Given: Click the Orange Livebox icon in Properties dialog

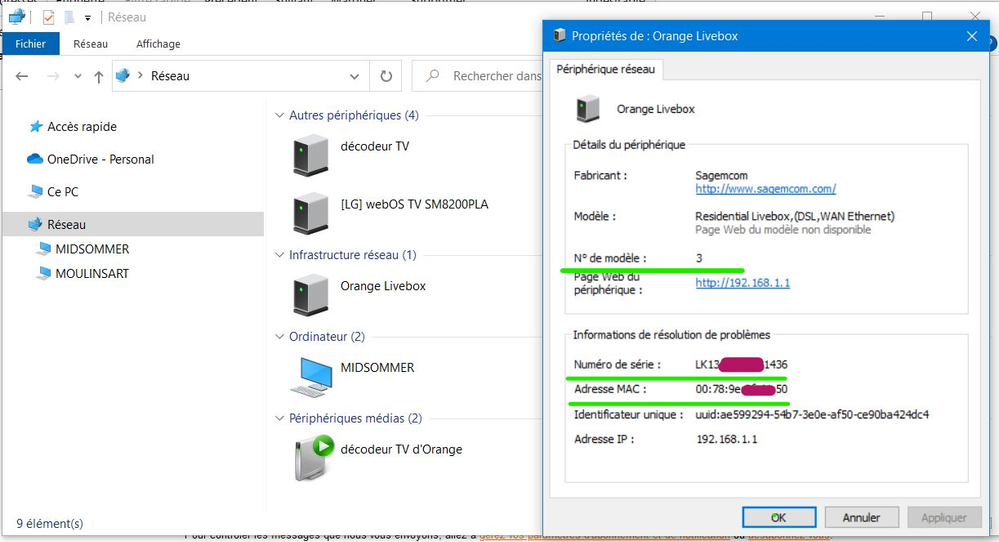Looking at the screenshot, I should pos(587,108).
